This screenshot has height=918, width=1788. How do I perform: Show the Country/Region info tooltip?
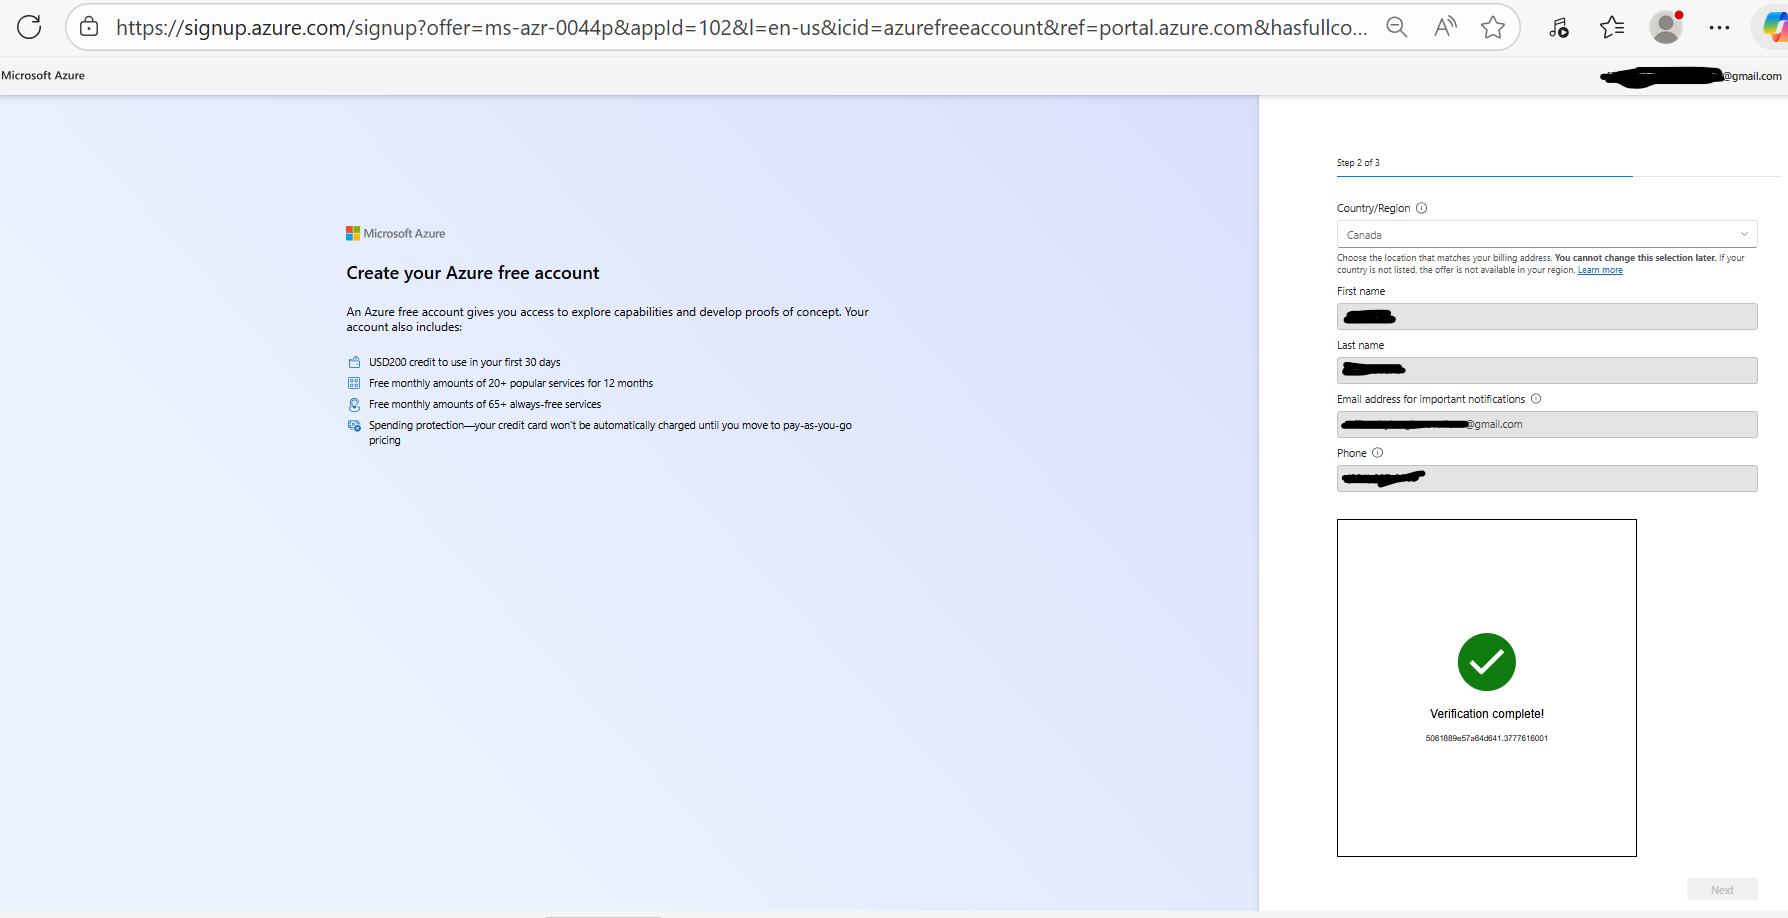(x=1421, y=207)
